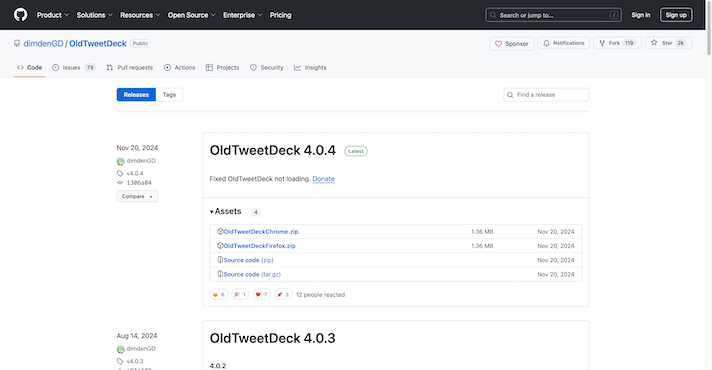This screenshot has width=712, height=370.
Task: Click the party popper reaction with count 1
Action: [240, 295]
